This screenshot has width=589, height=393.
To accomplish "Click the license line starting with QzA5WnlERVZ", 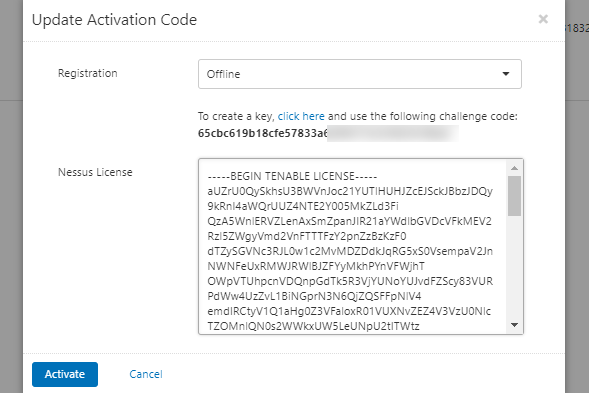I will [x=349, y=221].
